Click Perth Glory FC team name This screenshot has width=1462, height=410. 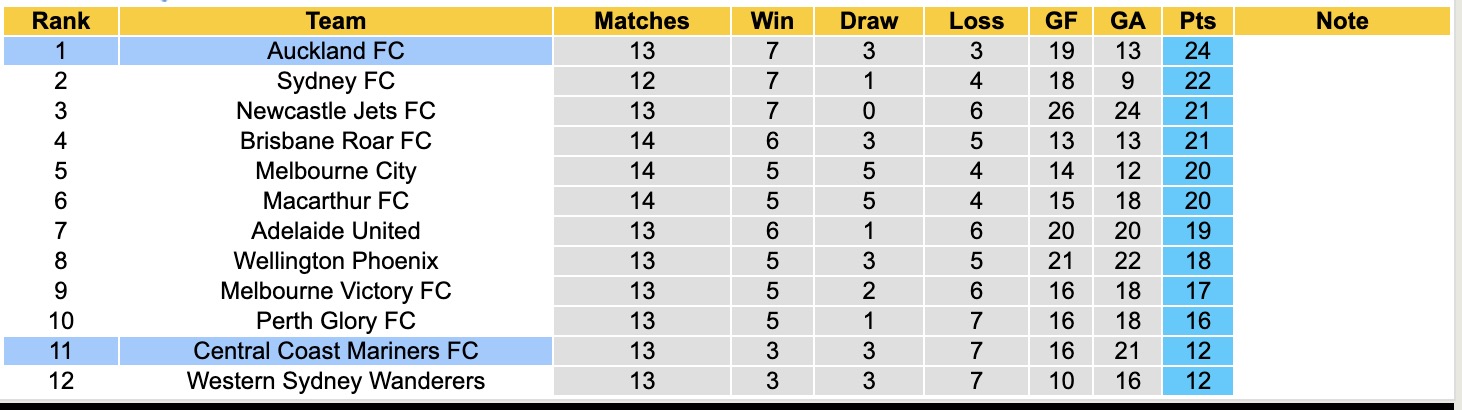tap(335, 321)
